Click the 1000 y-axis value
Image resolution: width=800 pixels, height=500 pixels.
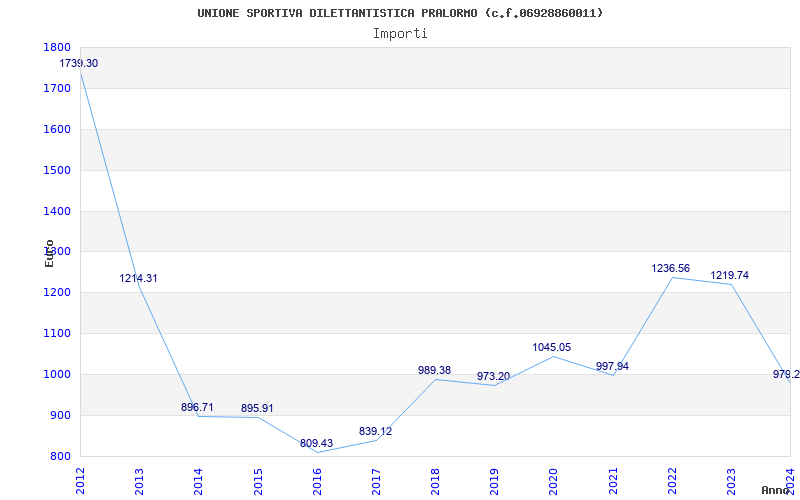(55, 374)
